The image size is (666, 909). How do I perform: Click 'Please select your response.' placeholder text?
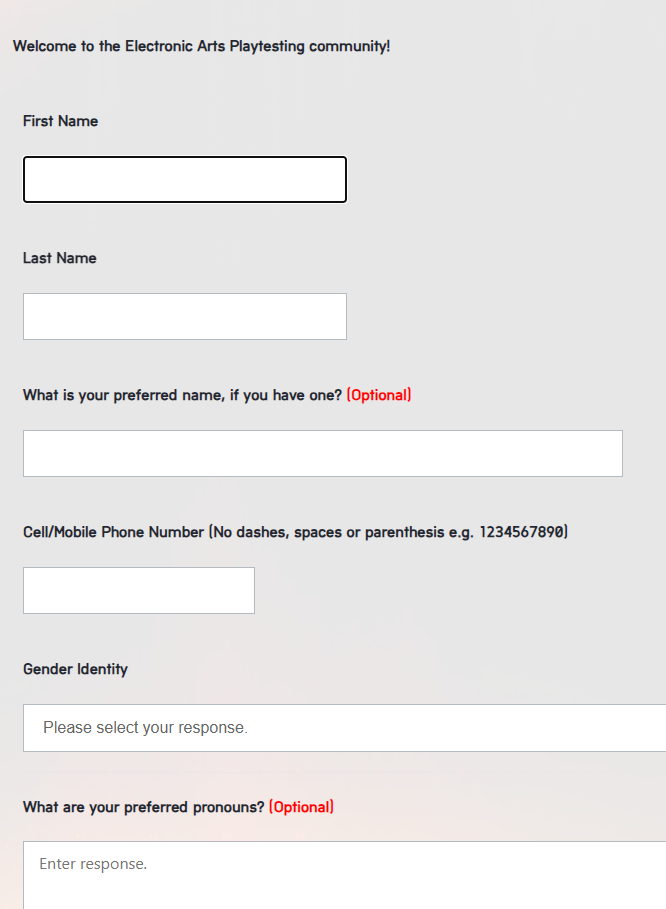click(x=145, y=728)
